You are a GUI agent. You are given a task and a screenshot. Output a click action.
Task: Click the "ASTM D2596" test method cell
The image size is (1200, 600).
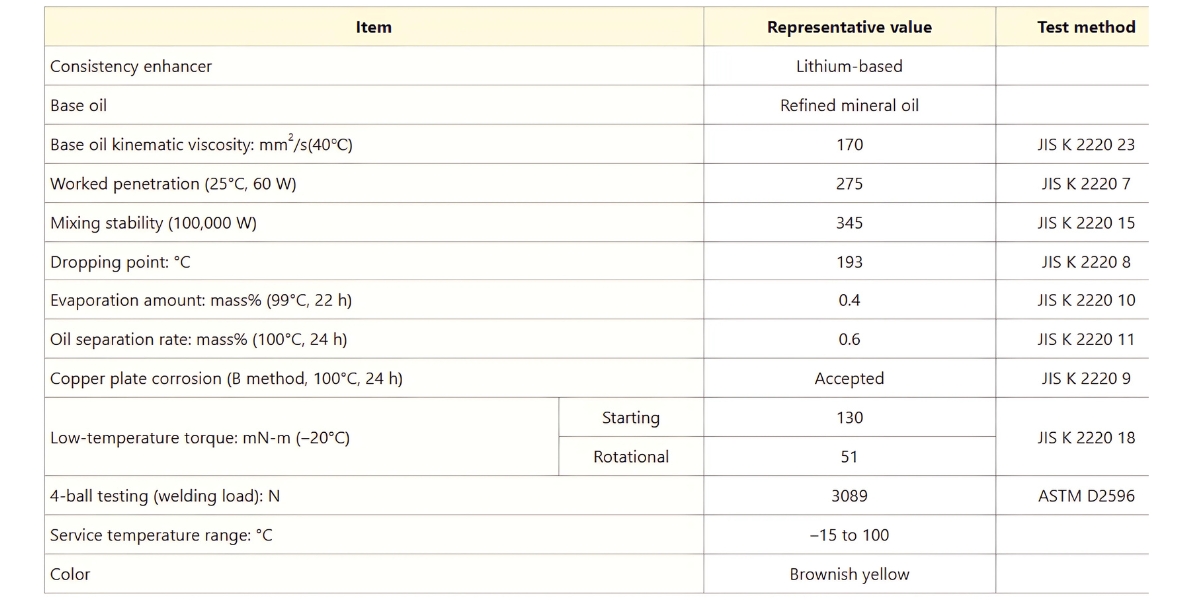click(1086, 496)
